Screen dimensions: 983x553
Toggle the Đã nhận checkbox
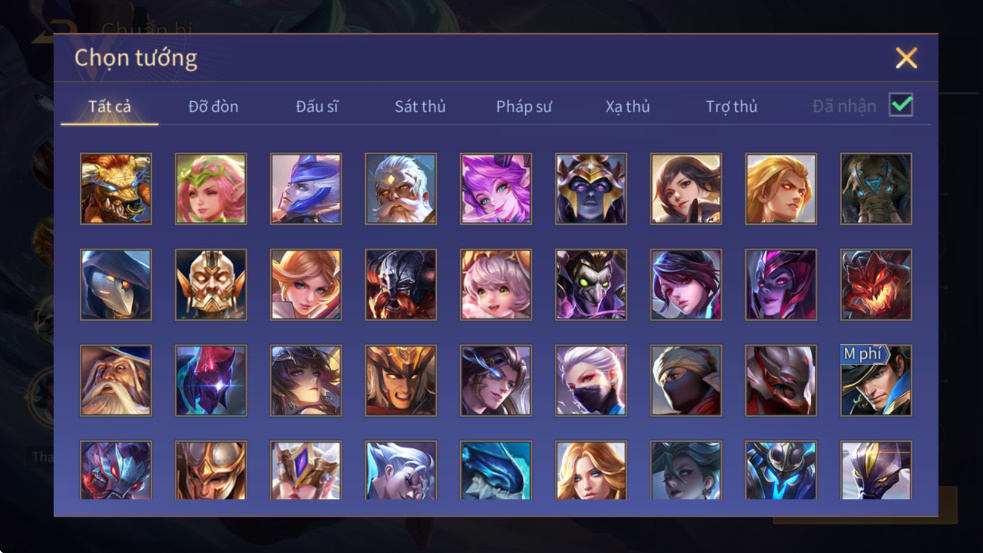tap(901, 105)
